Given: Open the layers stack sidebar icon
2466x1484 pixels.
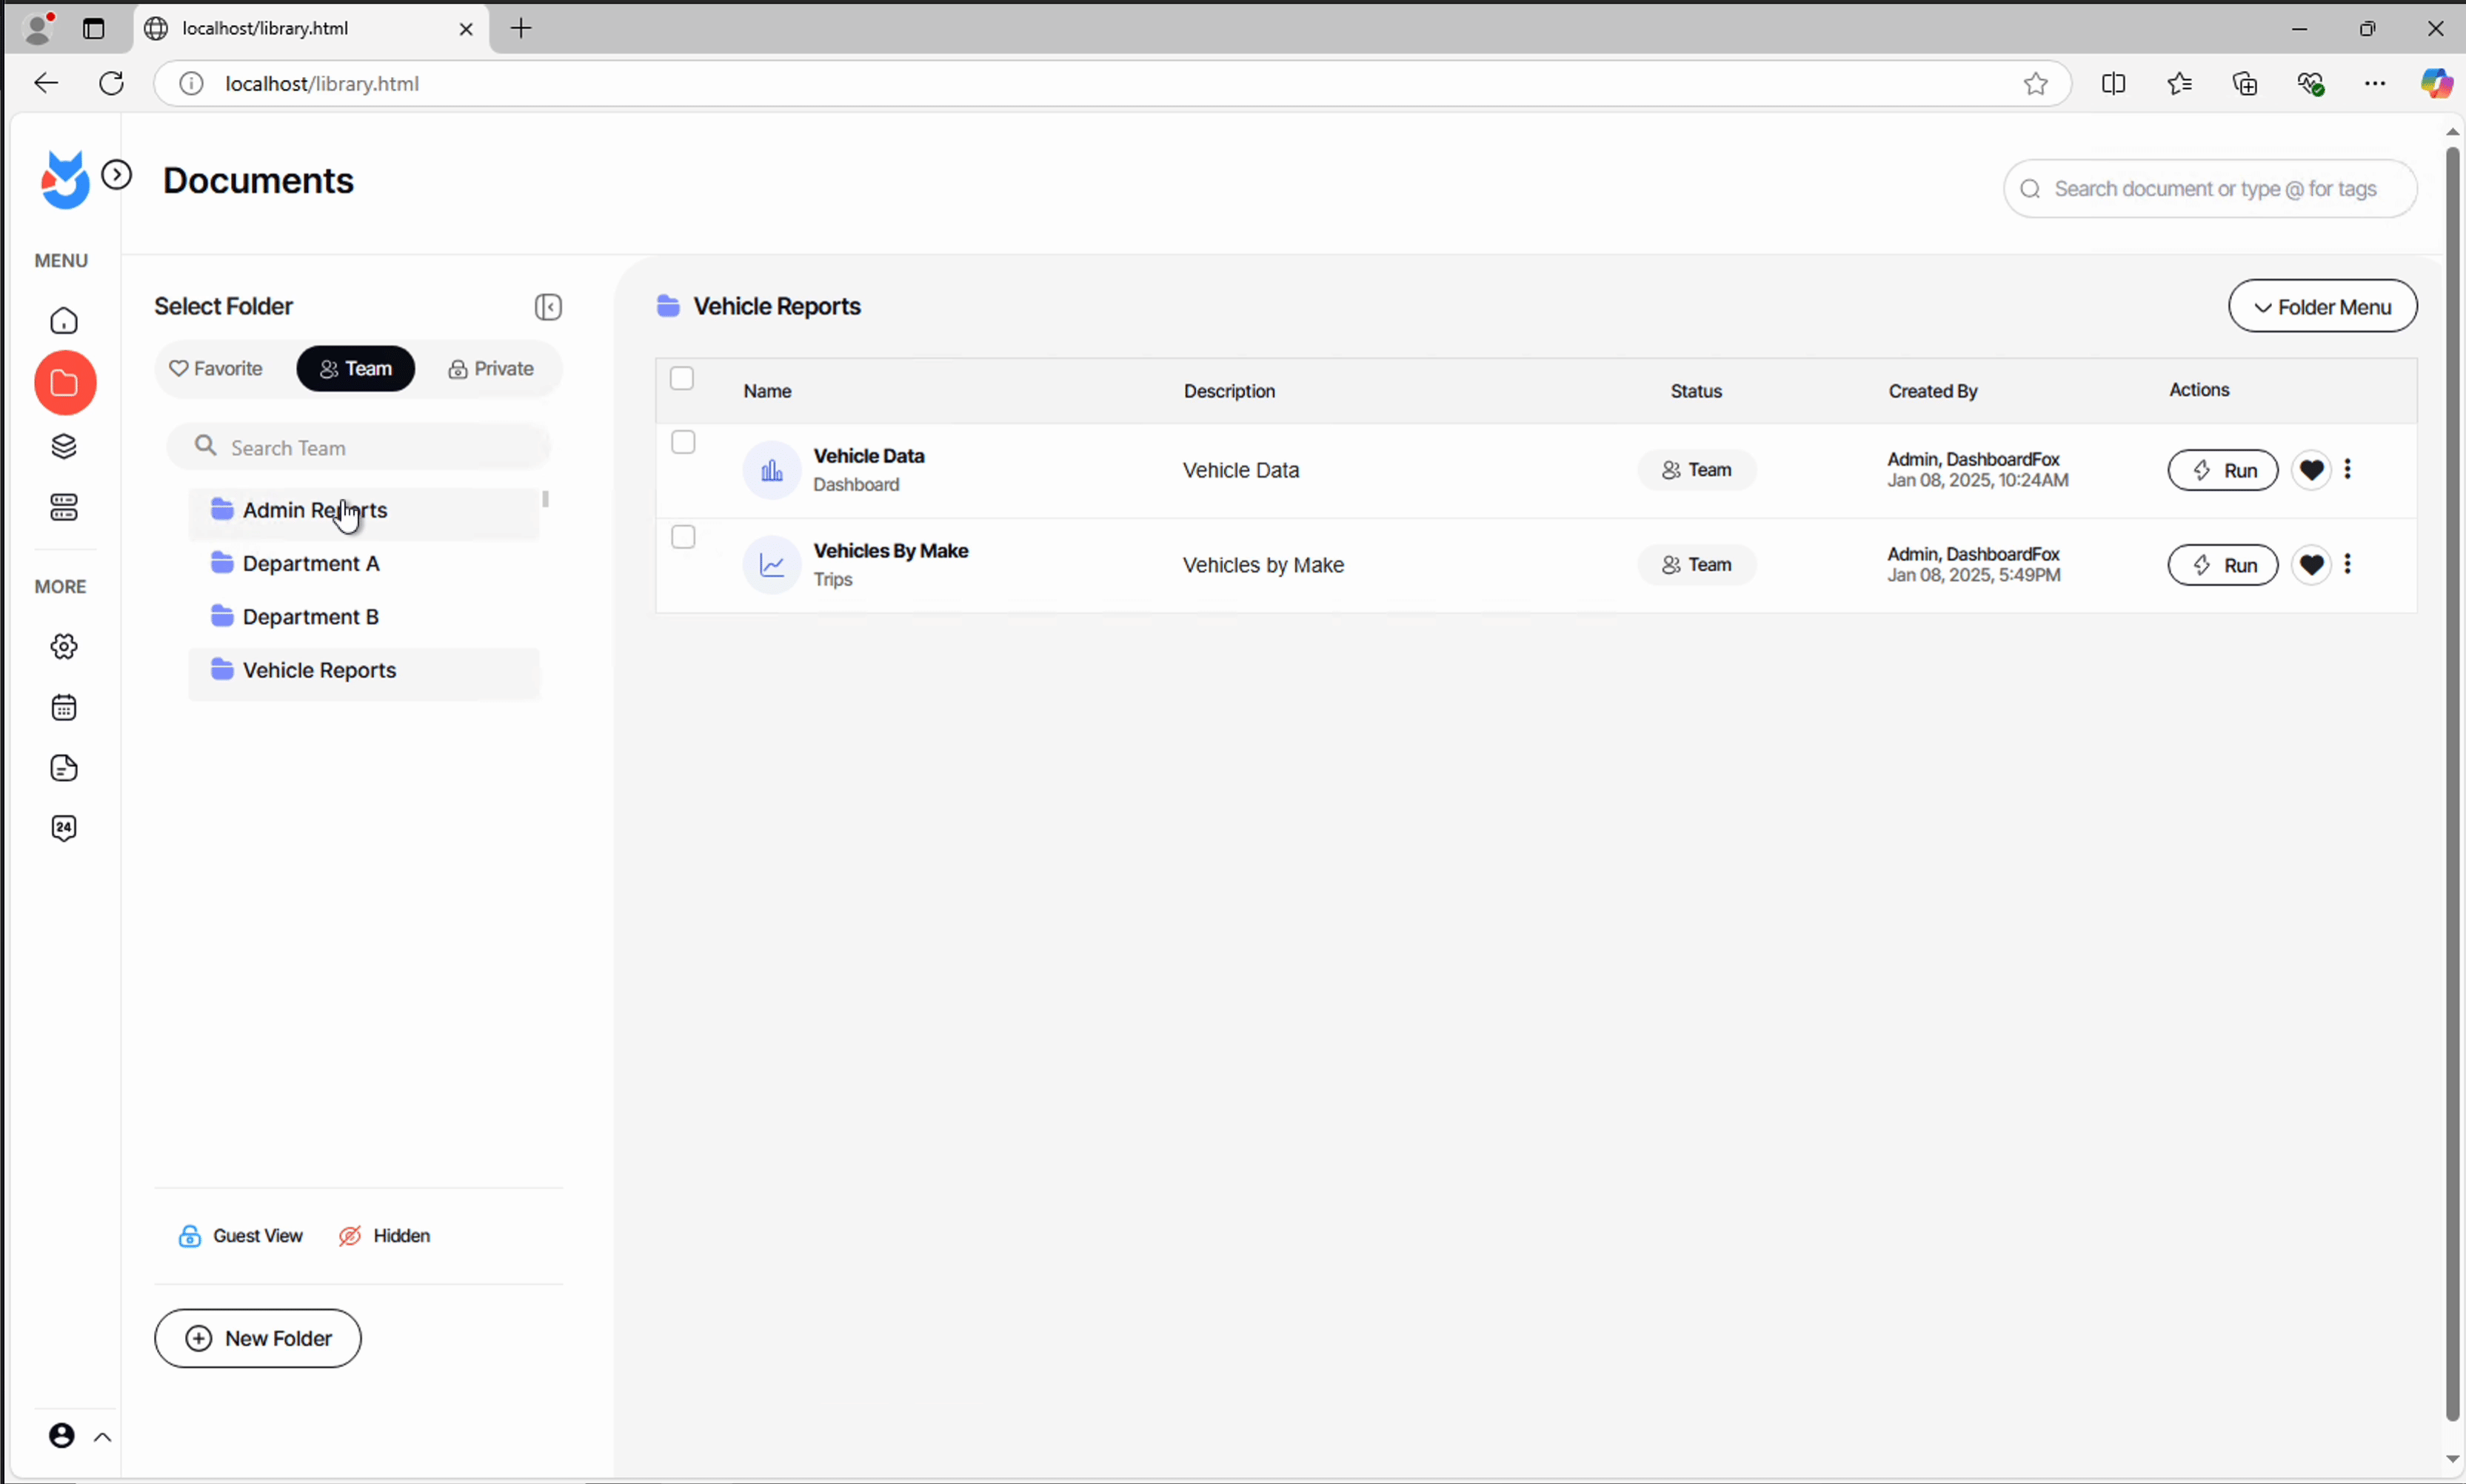Looking at the screenshot, I should [64, 446].
